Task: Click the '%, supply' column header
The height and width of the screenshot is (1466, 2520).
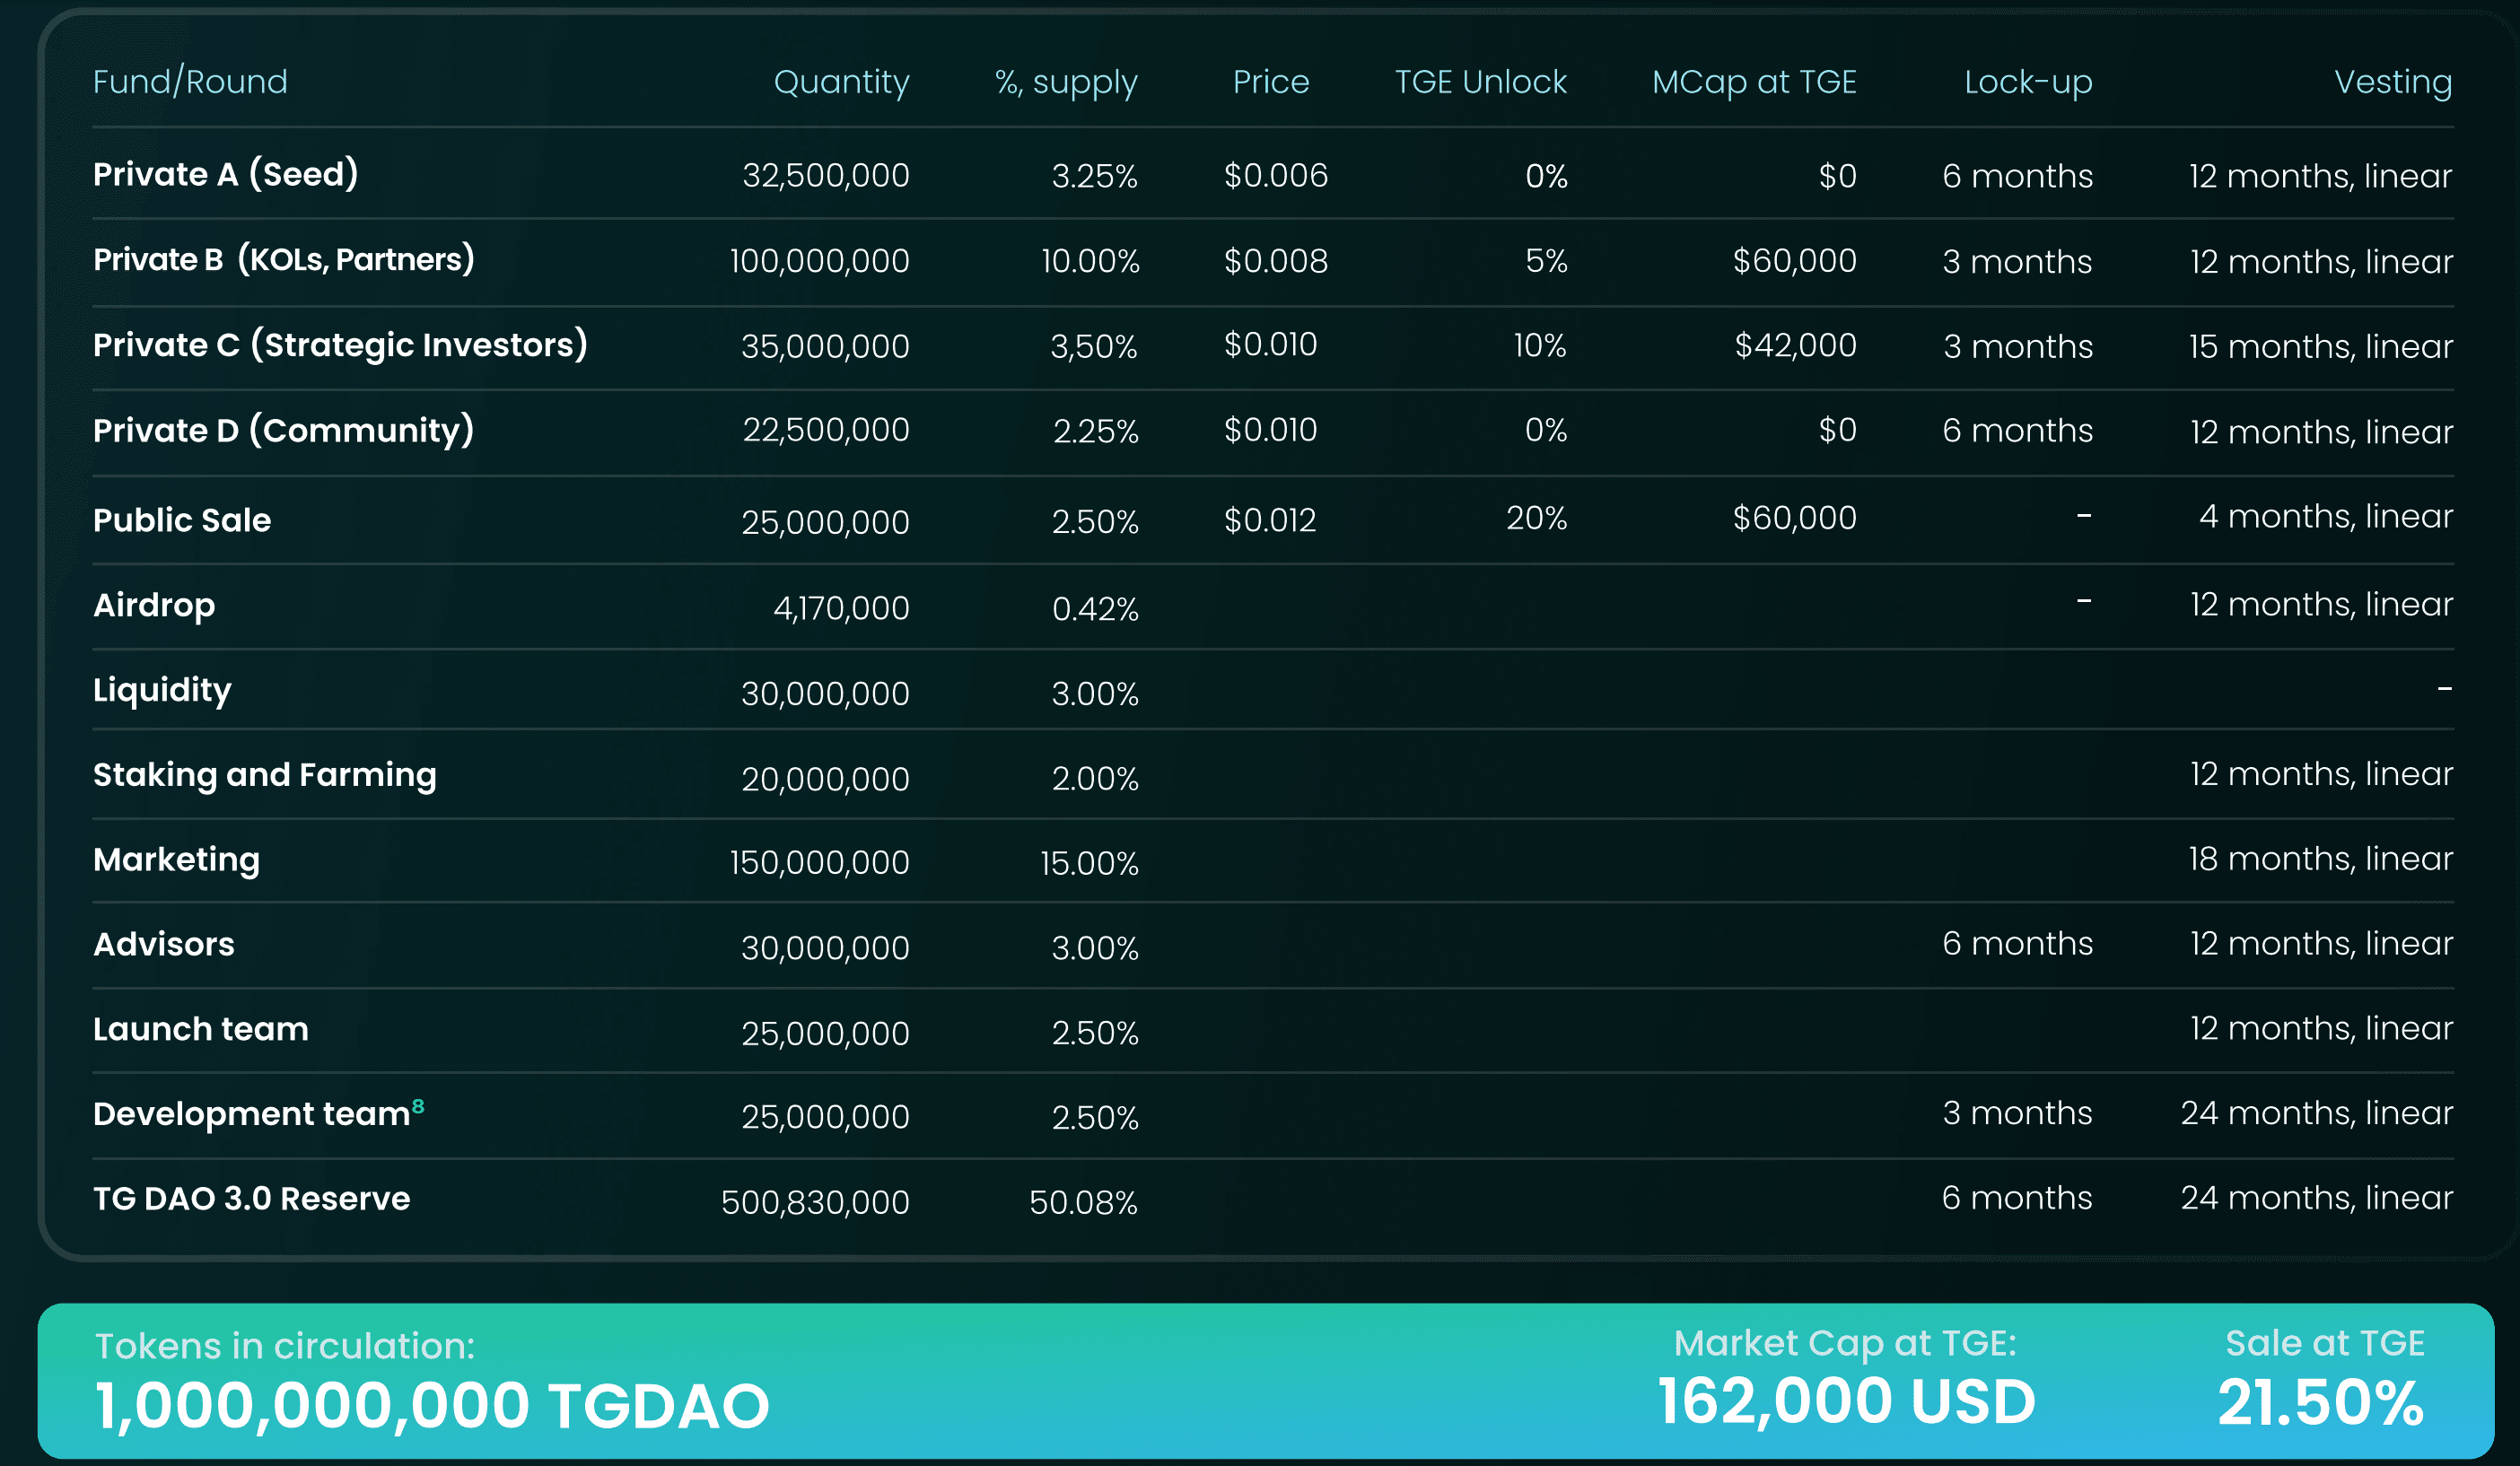Action: (x=1066, y=82)
